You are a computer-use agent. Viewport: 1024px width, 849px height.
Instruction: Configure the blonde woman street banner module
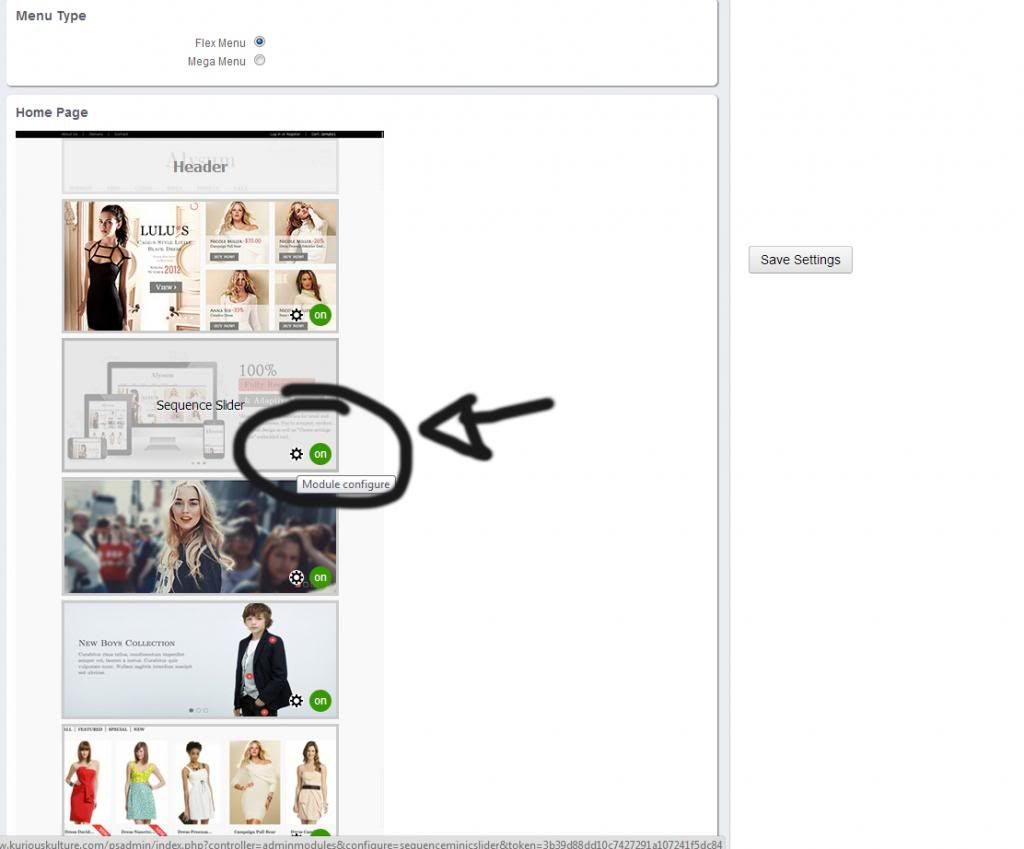click(x=296, y=577)
